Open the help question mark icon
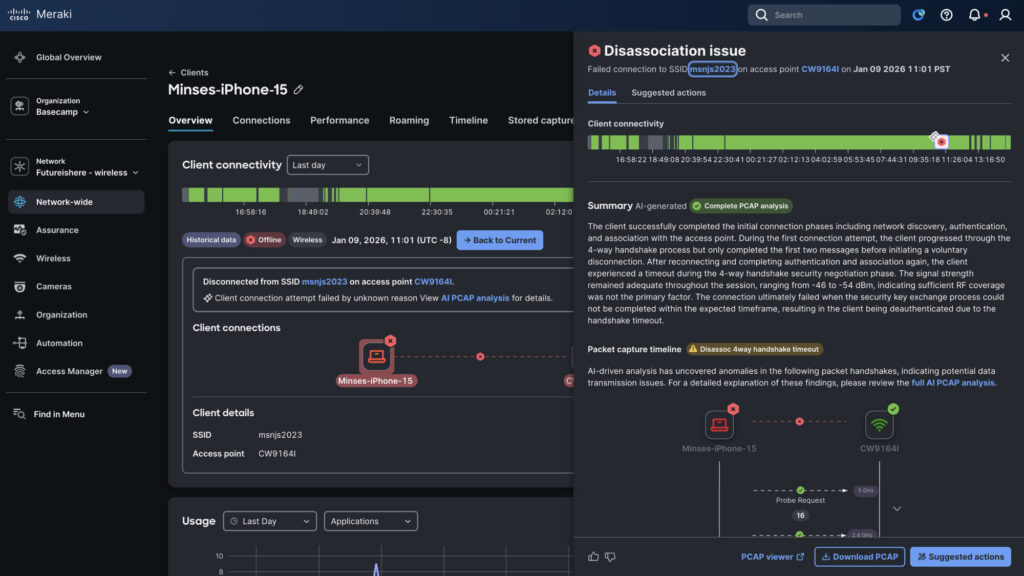This screenshot has height=576, width=1024. pyautogui.click(x=946, y=15)
